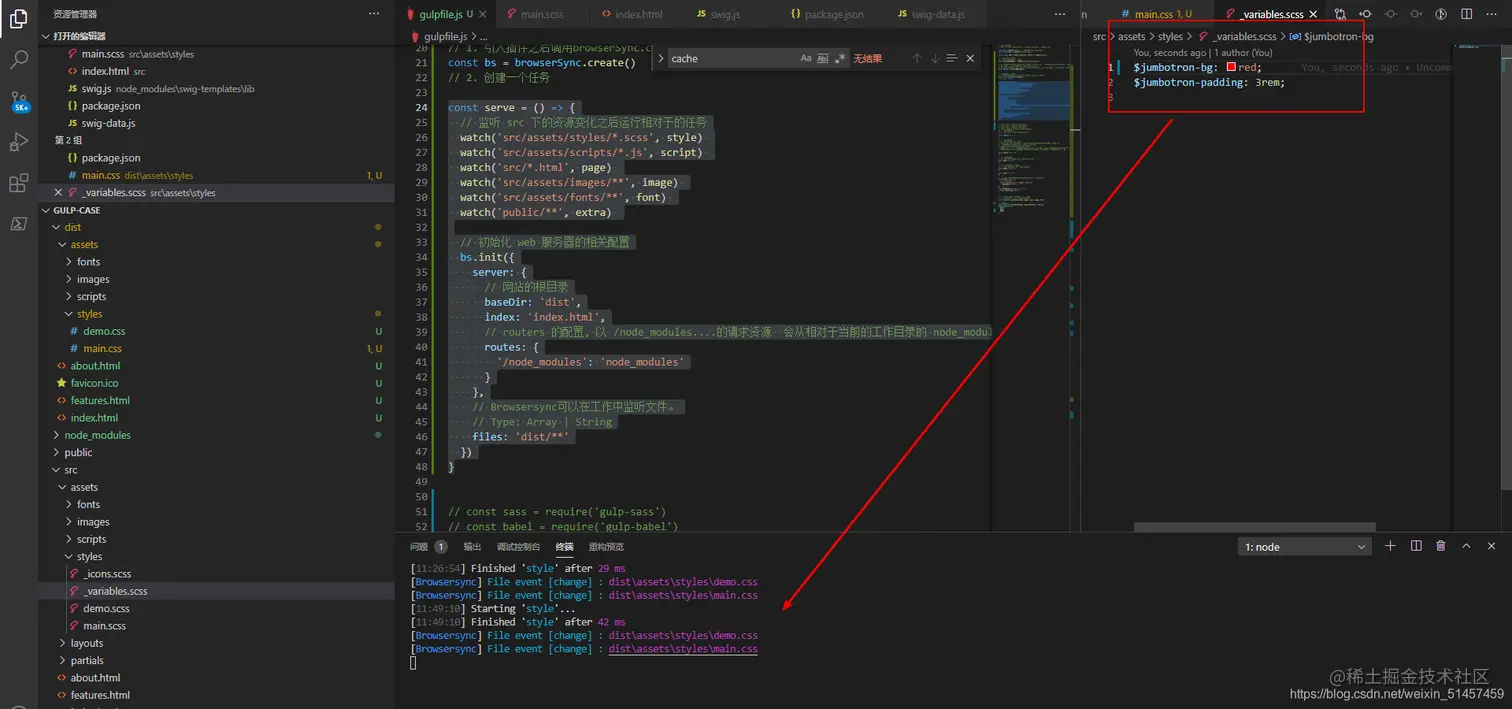Viewport: 1512px width, 709px height.
Task: Click the split editor icon at right
Action: coord(1466,14)
